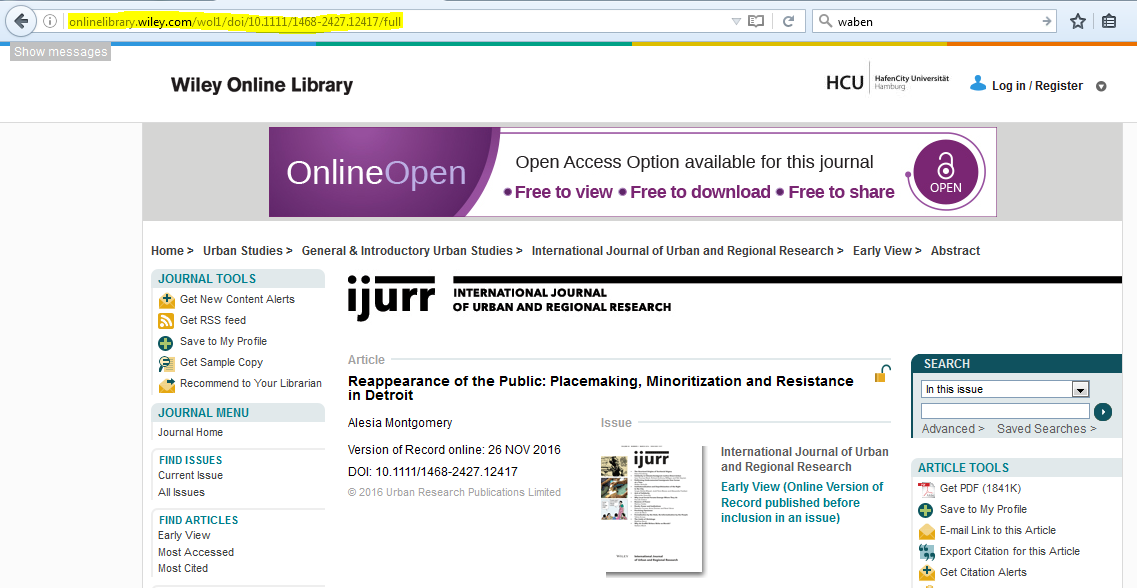1137x588 pixels.
Task: Open Current Issue in Find Issues
Action: point(191,476)
